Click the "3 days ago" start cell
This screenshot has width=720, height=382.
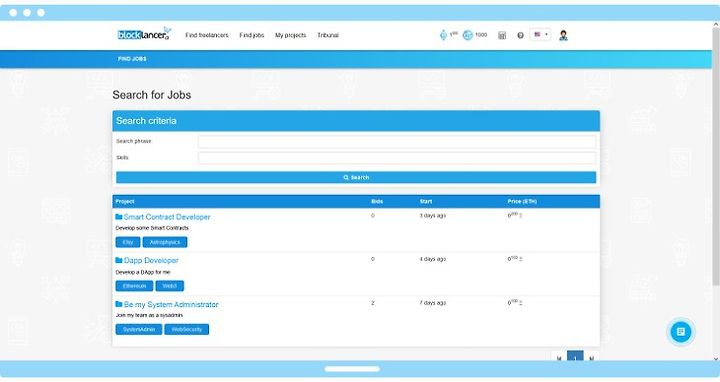coord(433,216)
